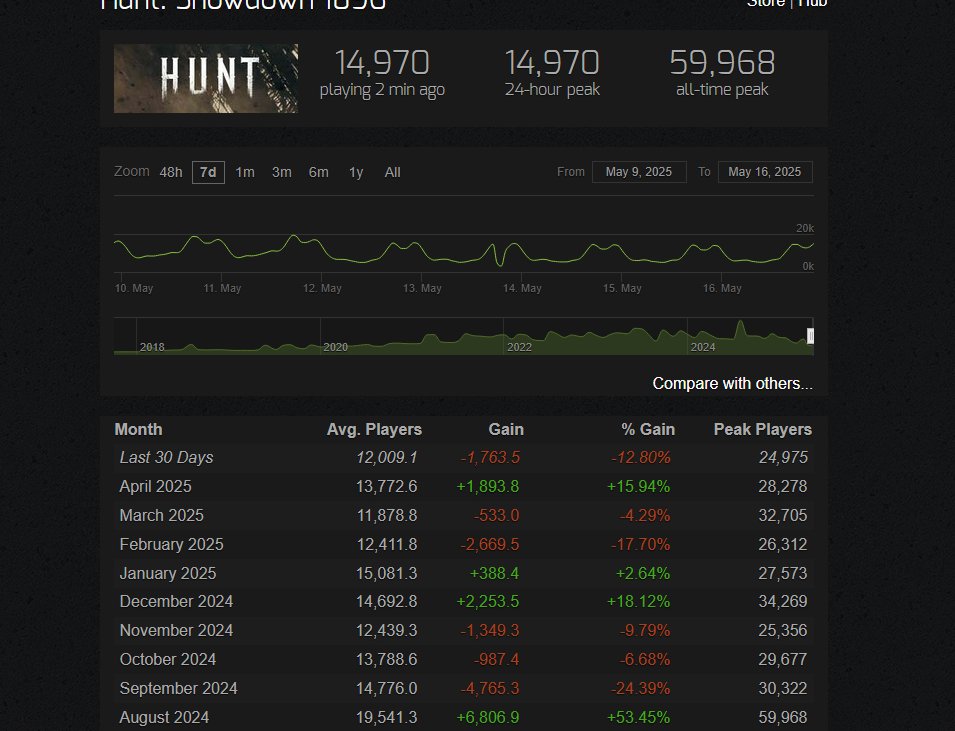Click the 16. May label on chart axis

pyautogui.click(x=722, y=288)
